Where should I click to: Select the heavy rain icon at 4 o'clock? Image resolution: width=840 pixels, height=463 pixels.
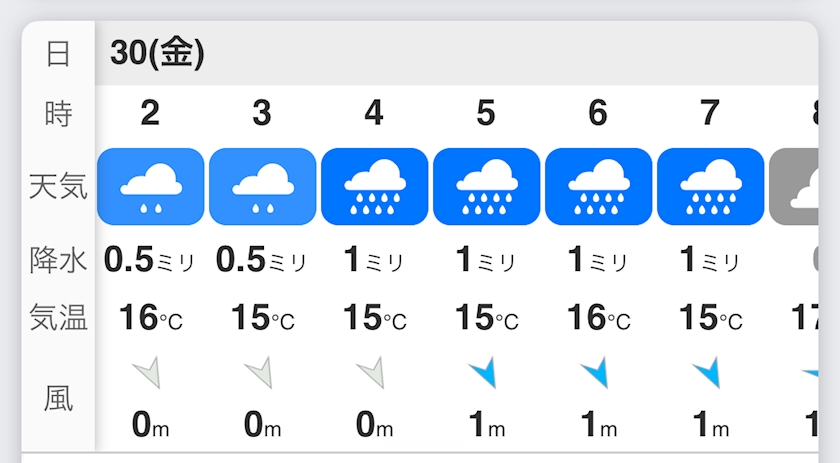pos(374,186)
